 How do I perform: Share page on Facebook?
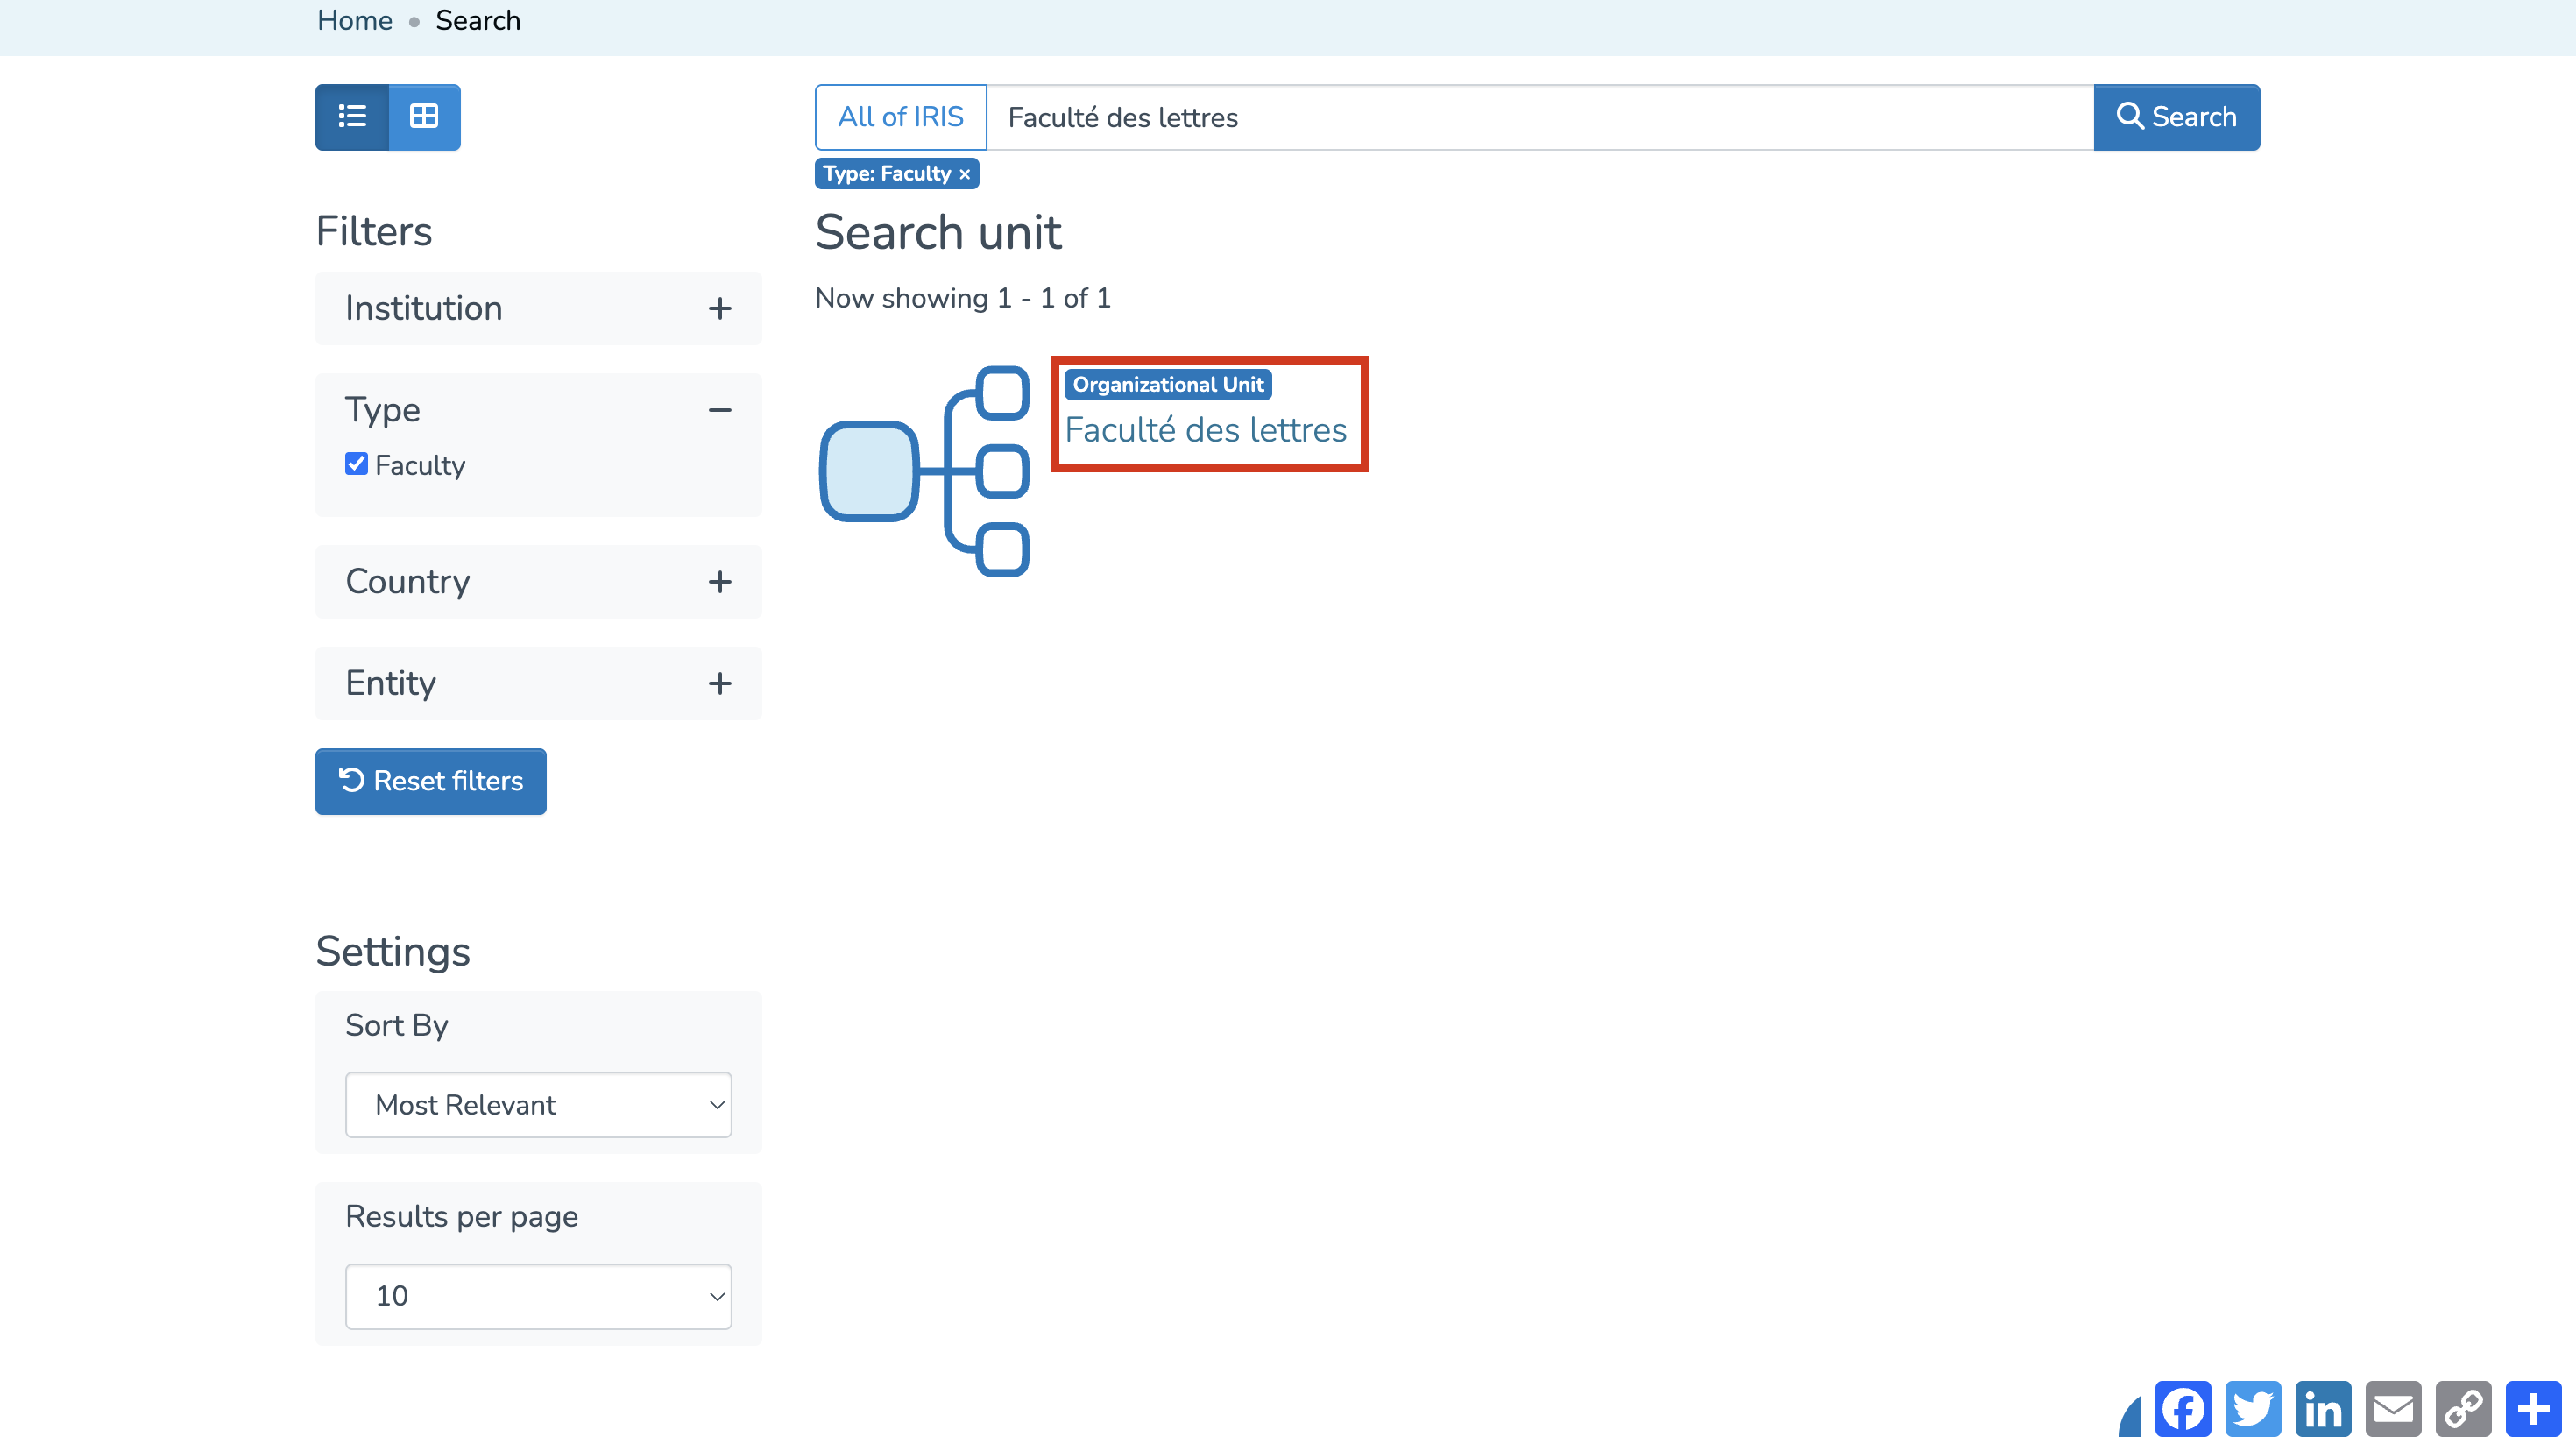pyautogui.click(x=2183, y=1408)
